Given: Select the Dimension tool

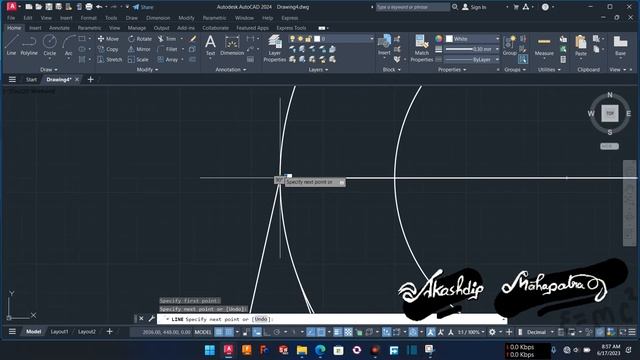Looking at the screenshot, I should (x=232, y=45).
